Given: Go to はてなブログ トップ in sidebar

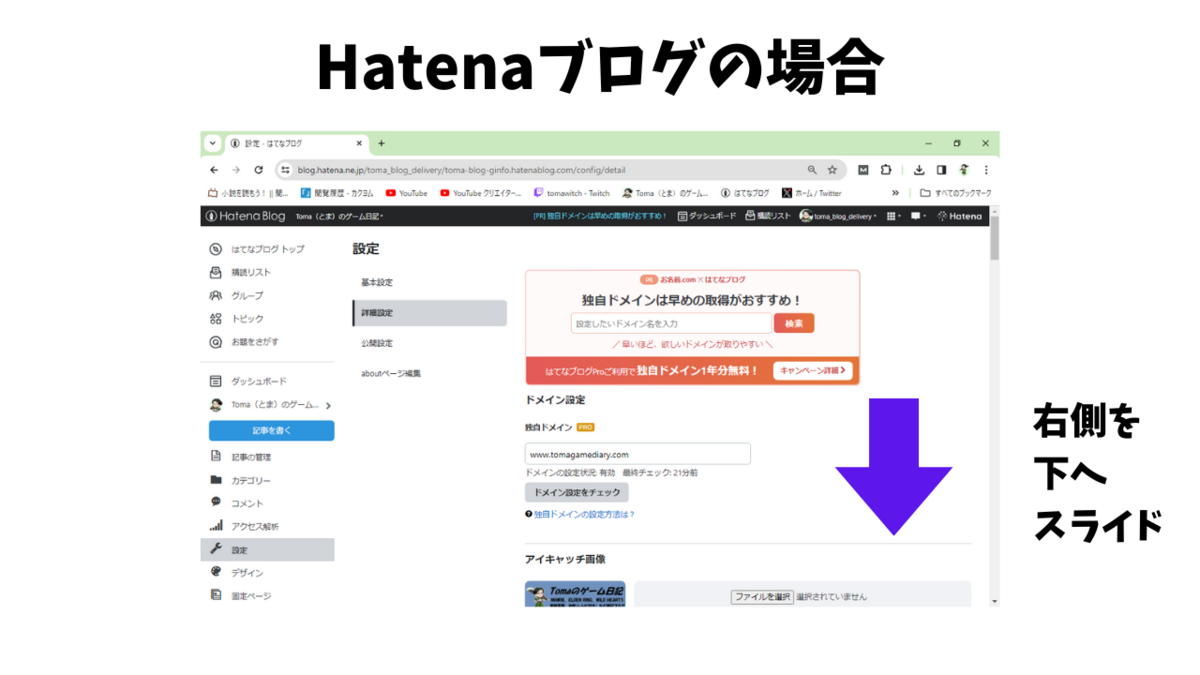Looking at the screenshot, I should 257,249.
